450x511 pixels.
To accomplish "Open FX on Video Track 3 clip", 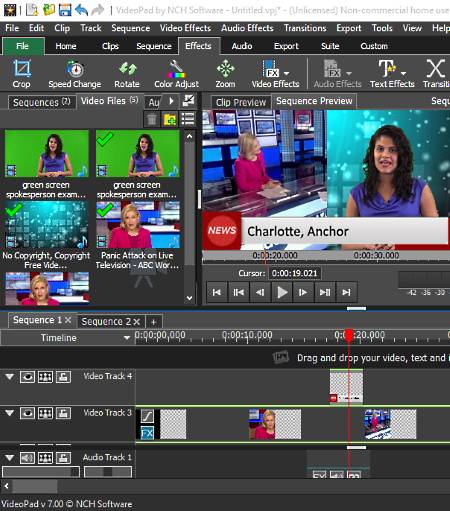I will click(x=147, y=433).
